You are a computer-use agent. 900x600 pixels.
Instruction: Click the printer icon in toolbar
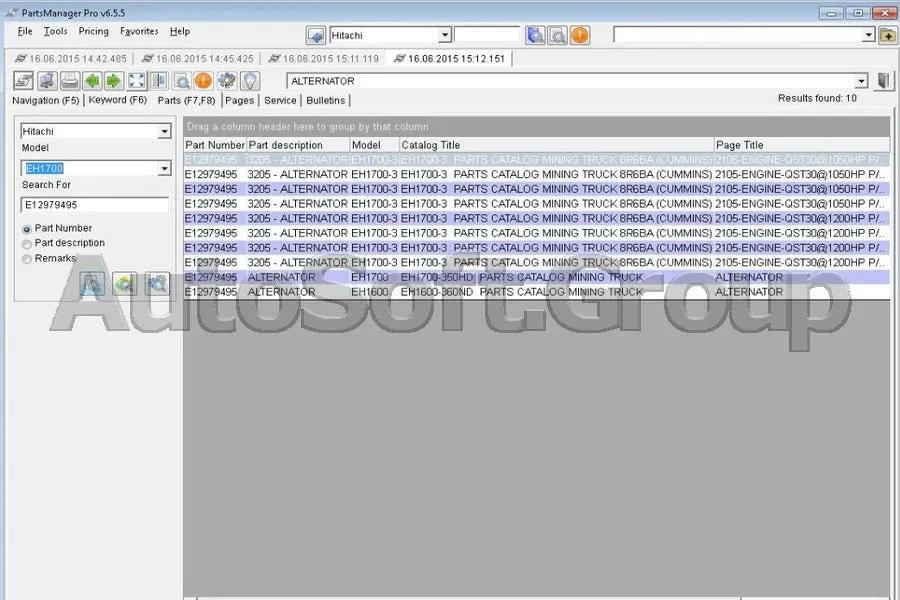[x=69, y=81]
